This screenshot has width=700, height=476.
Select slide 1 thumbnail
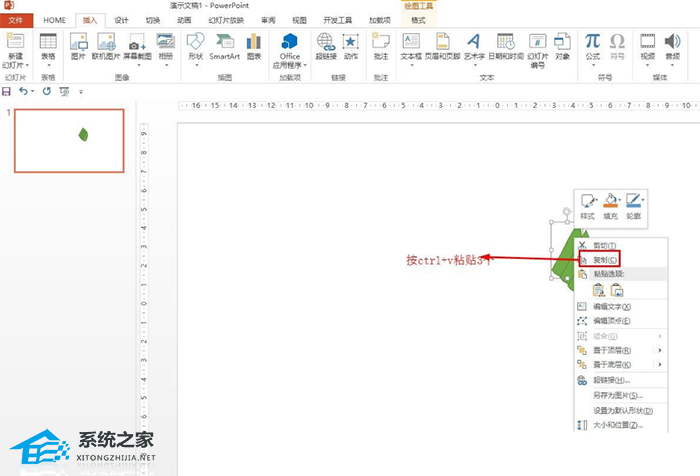click(x=69, y=141)
